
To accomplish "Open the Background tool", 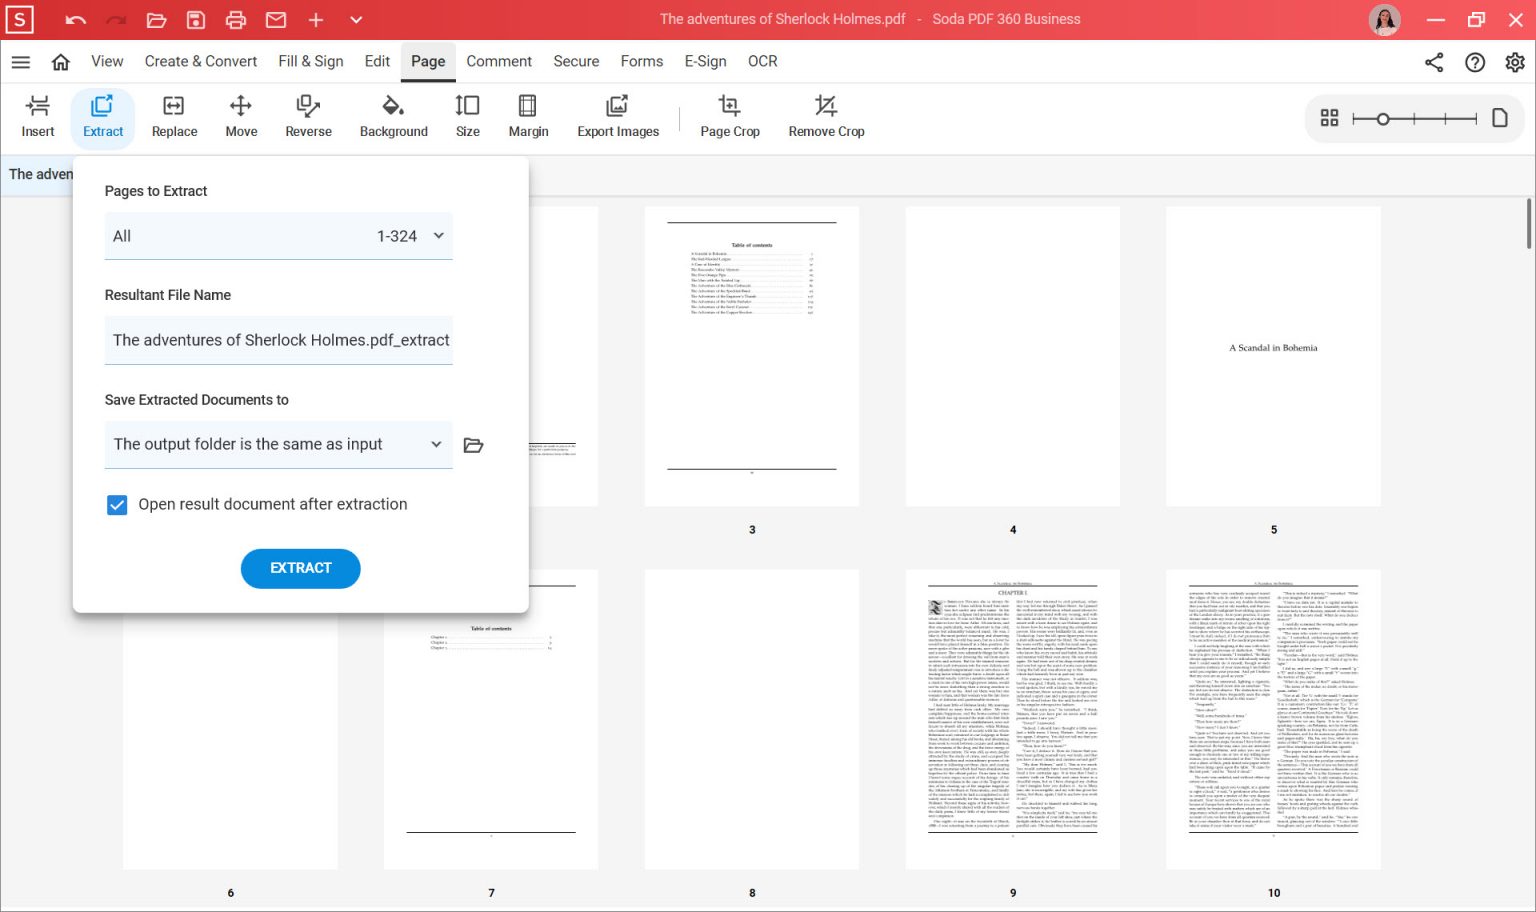I will click(394, 116).
